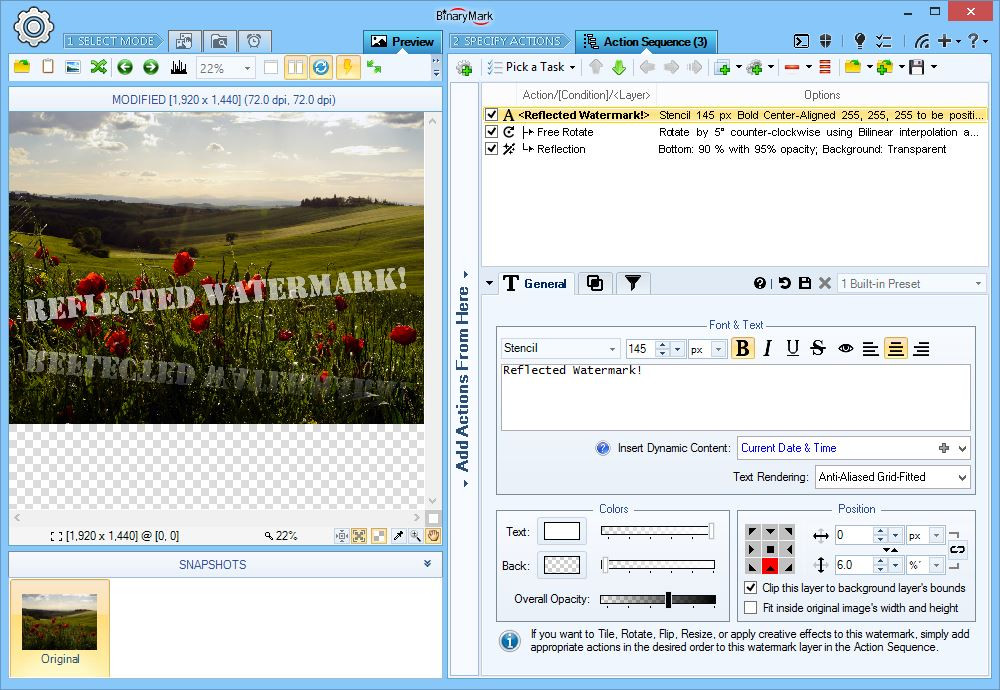Uncheck the Free Rotate action checkbox
Screen dimensions: 1000x690
[491, 132]
